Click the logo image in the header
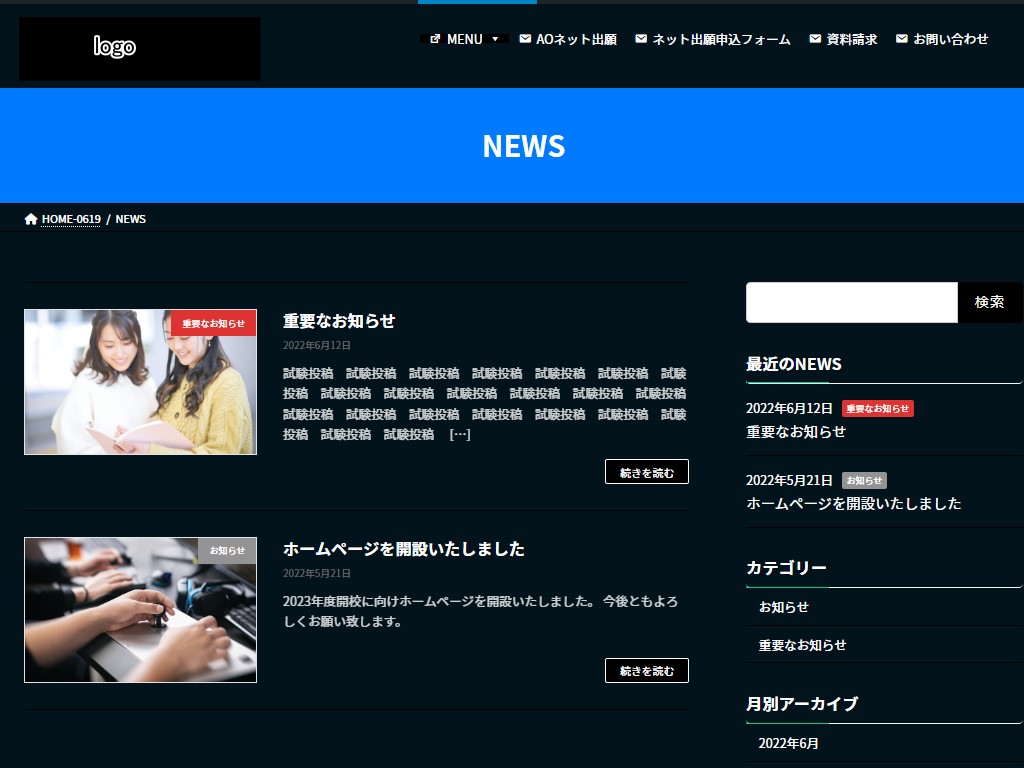This screenshot has height=768, width=1024. [x=139, y=48]
